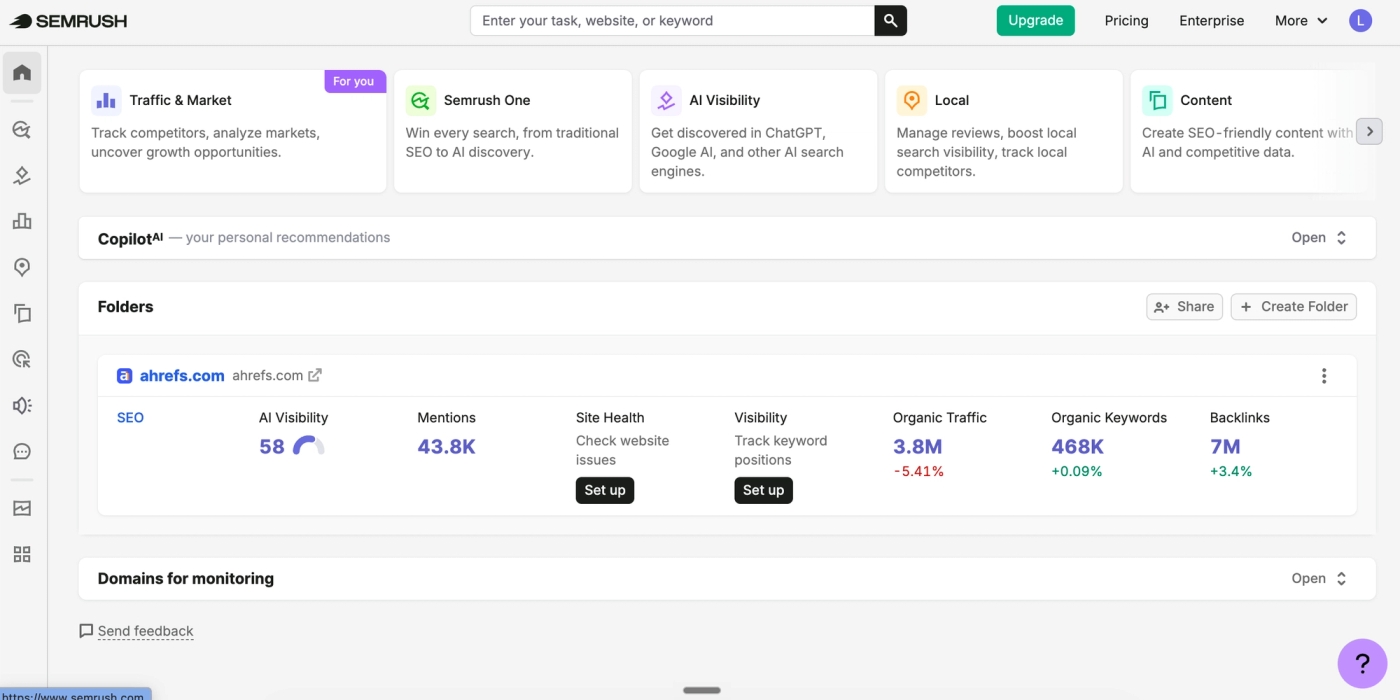Click the Create Folder button

click(x=1293, y=307)
